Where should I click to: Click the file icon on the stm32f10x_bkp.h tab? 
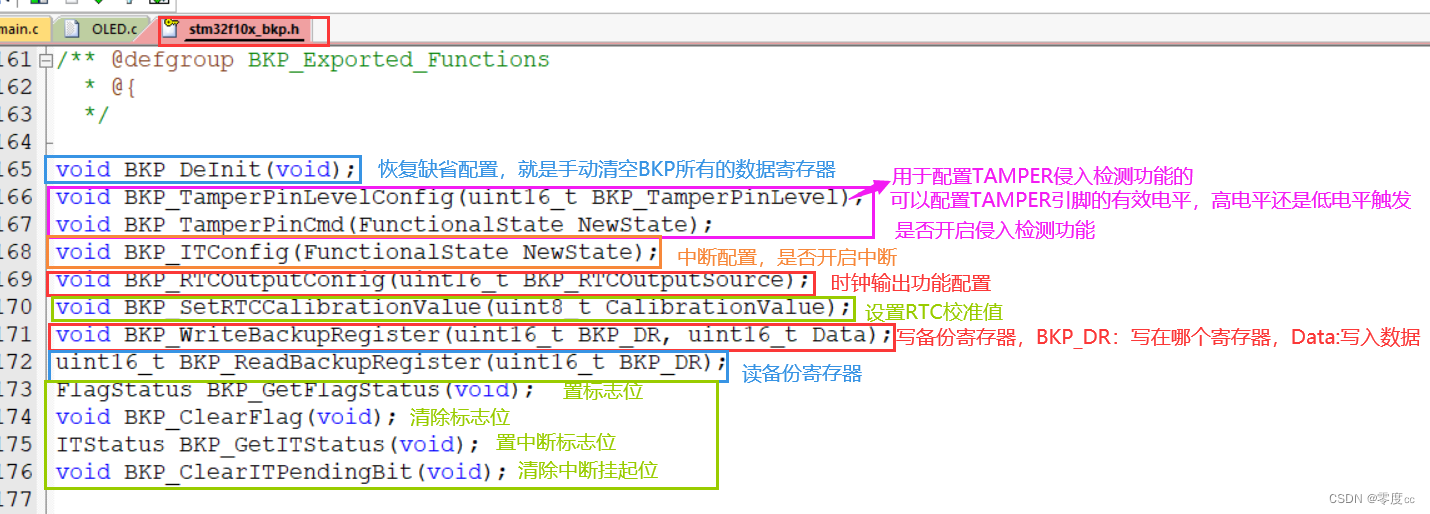pyautogui.click(x=169, y=29)
